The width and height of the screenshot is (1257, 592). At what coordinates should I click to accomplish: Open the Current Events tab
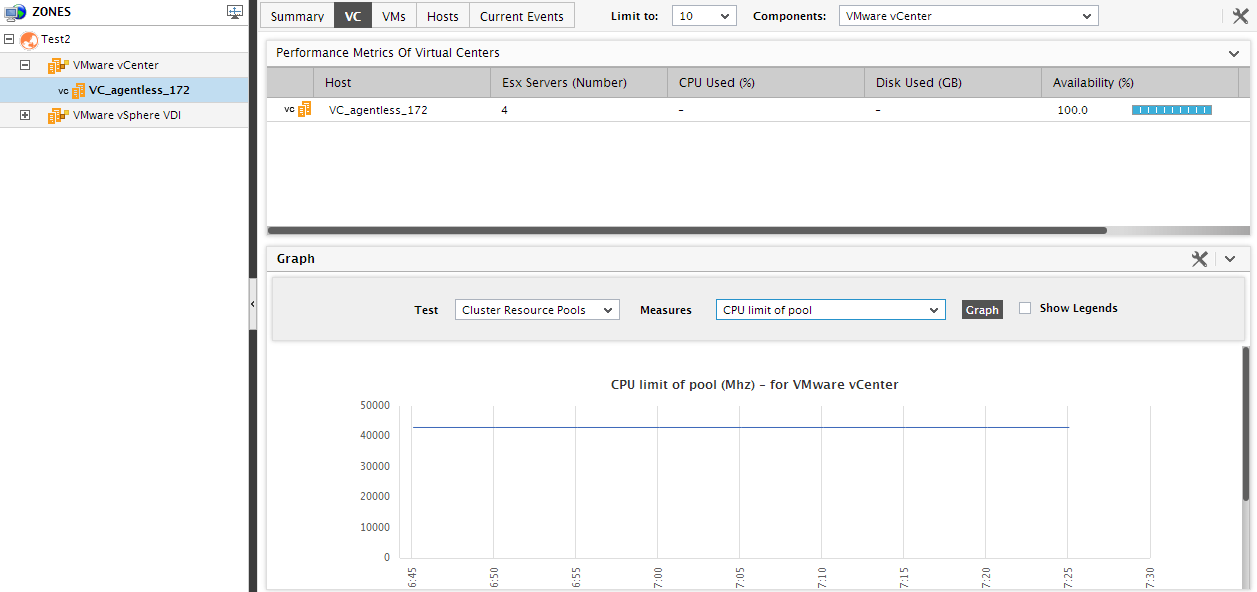522,16
